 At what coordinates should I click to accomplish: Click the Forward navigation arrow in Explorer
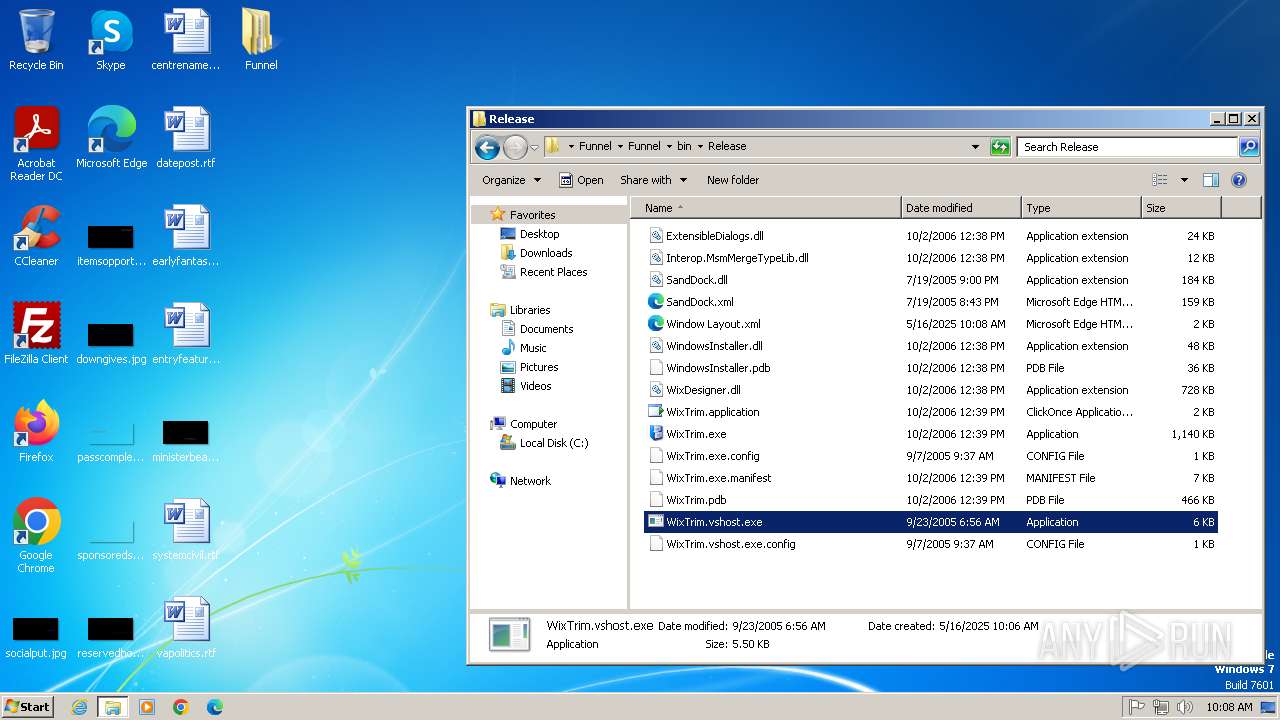click(x=515, y=147)
